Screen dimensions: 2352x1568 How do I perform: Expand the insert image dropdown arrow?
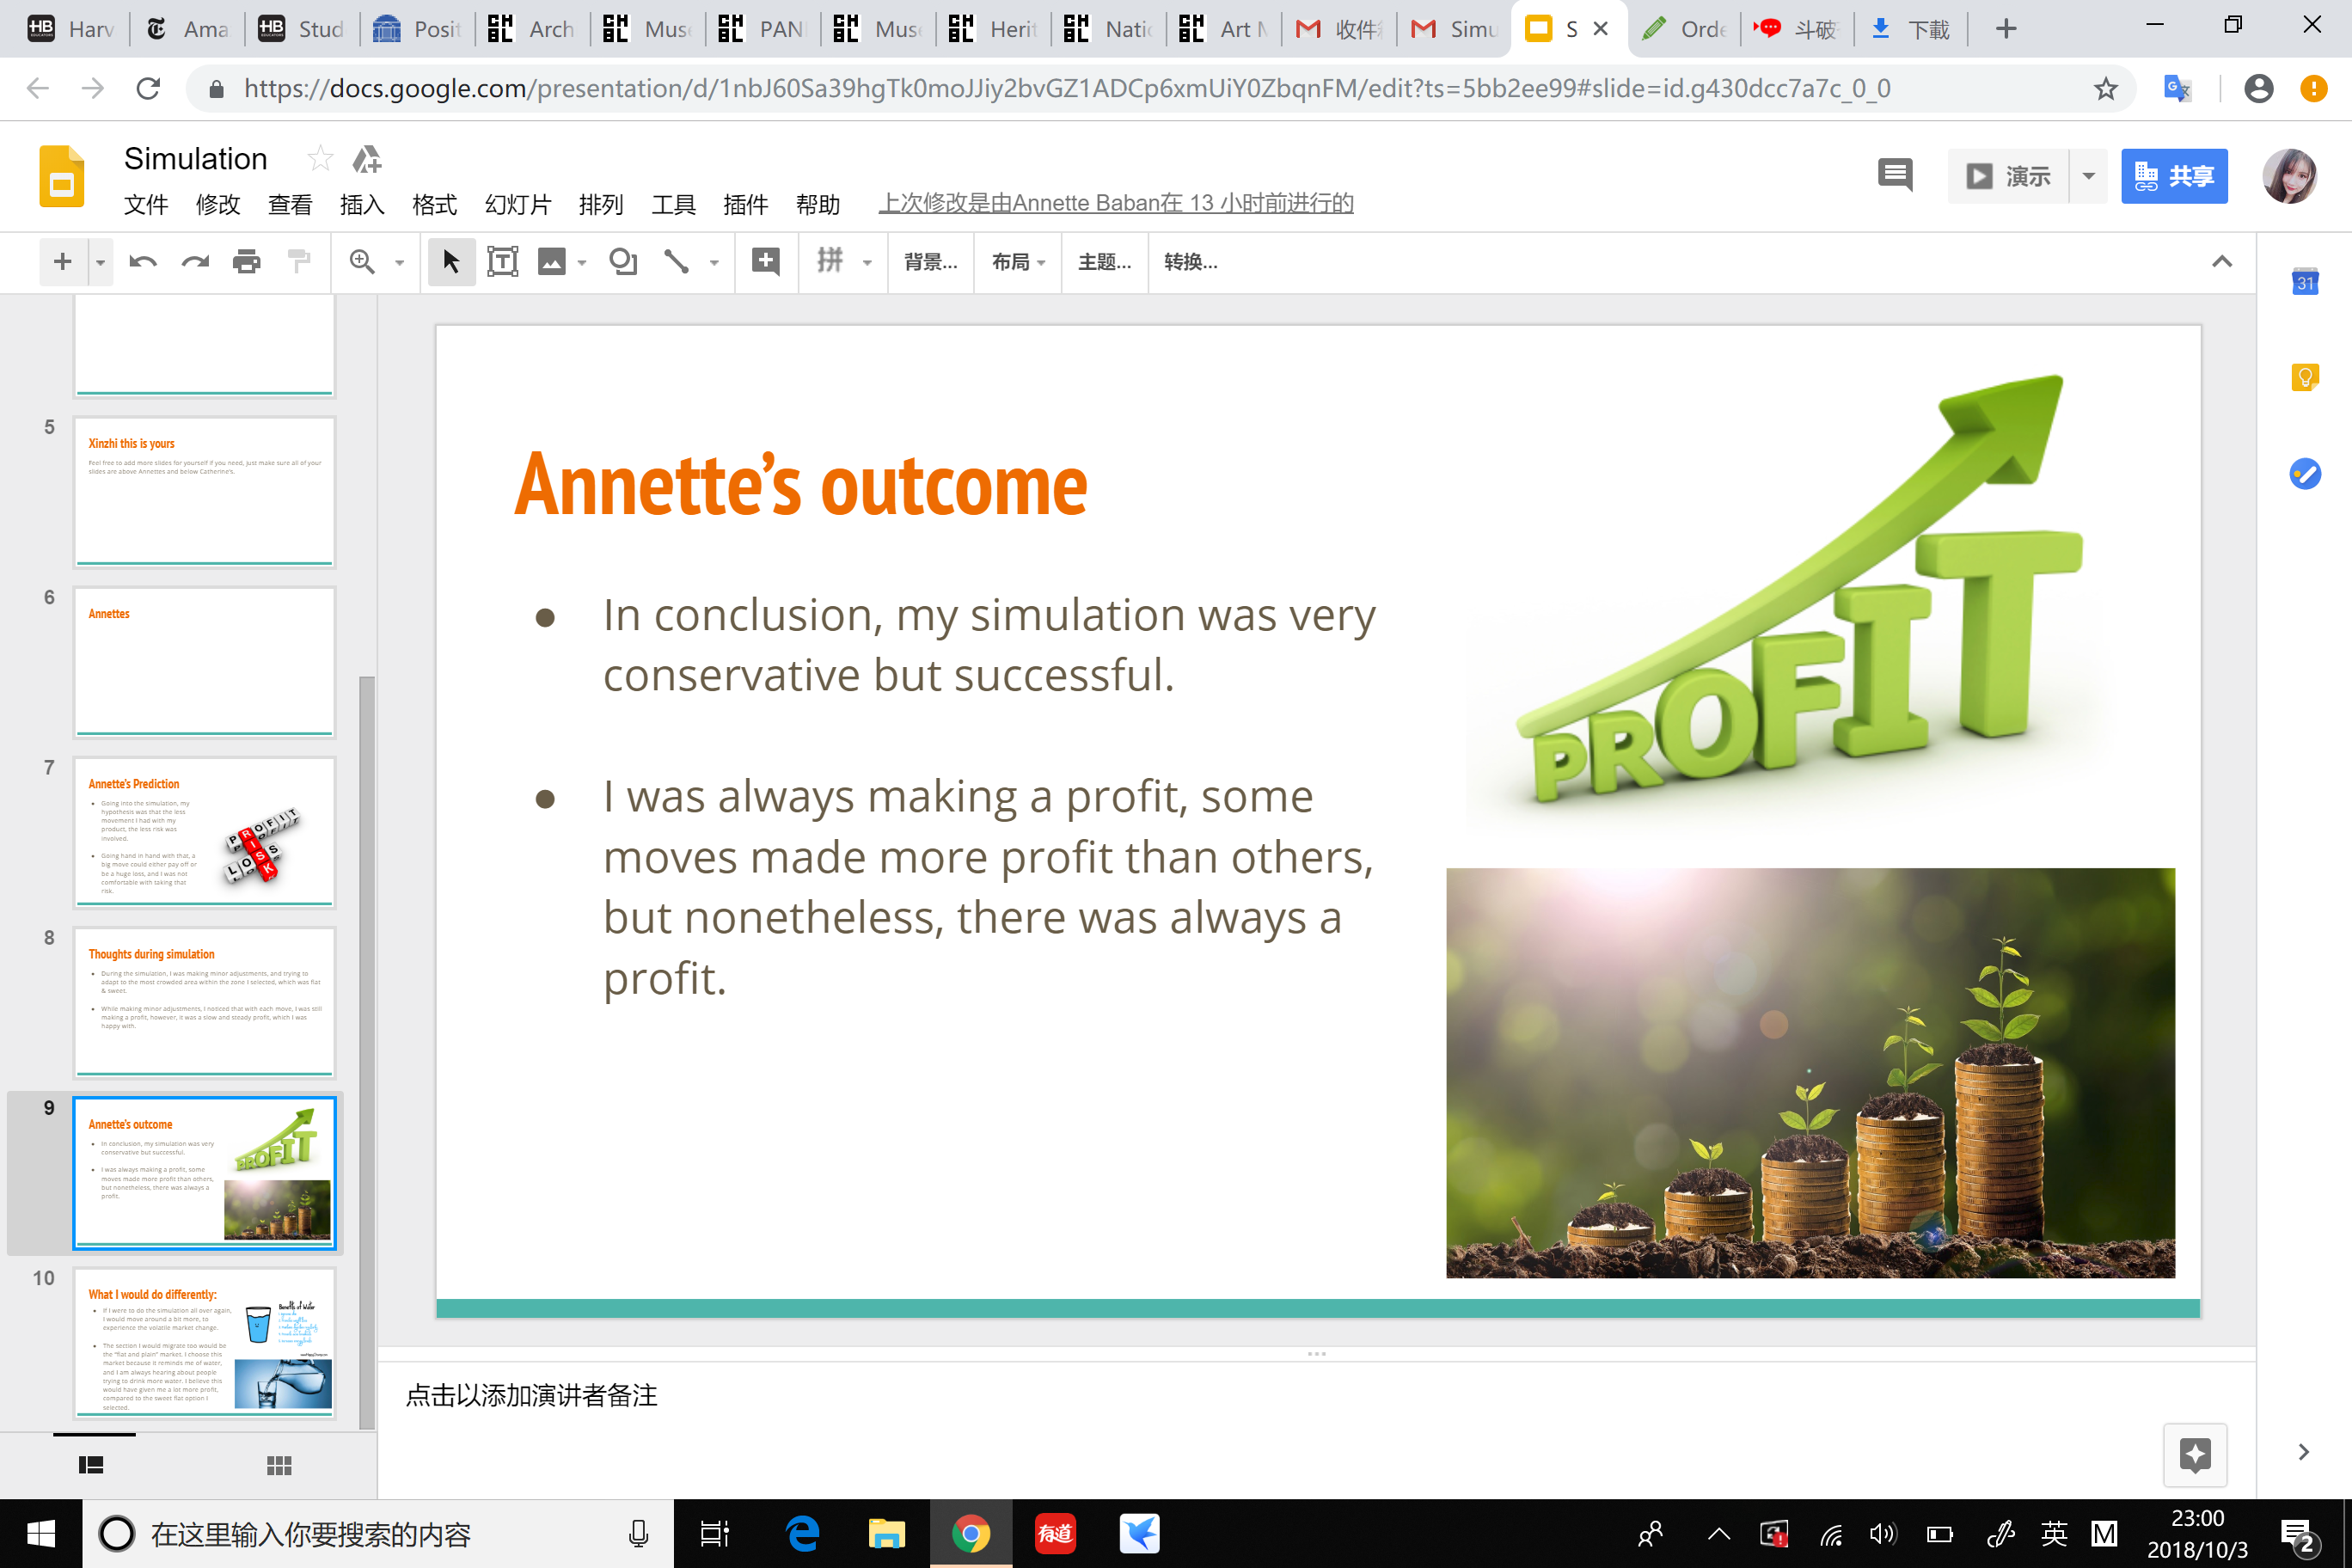point(582,263)
